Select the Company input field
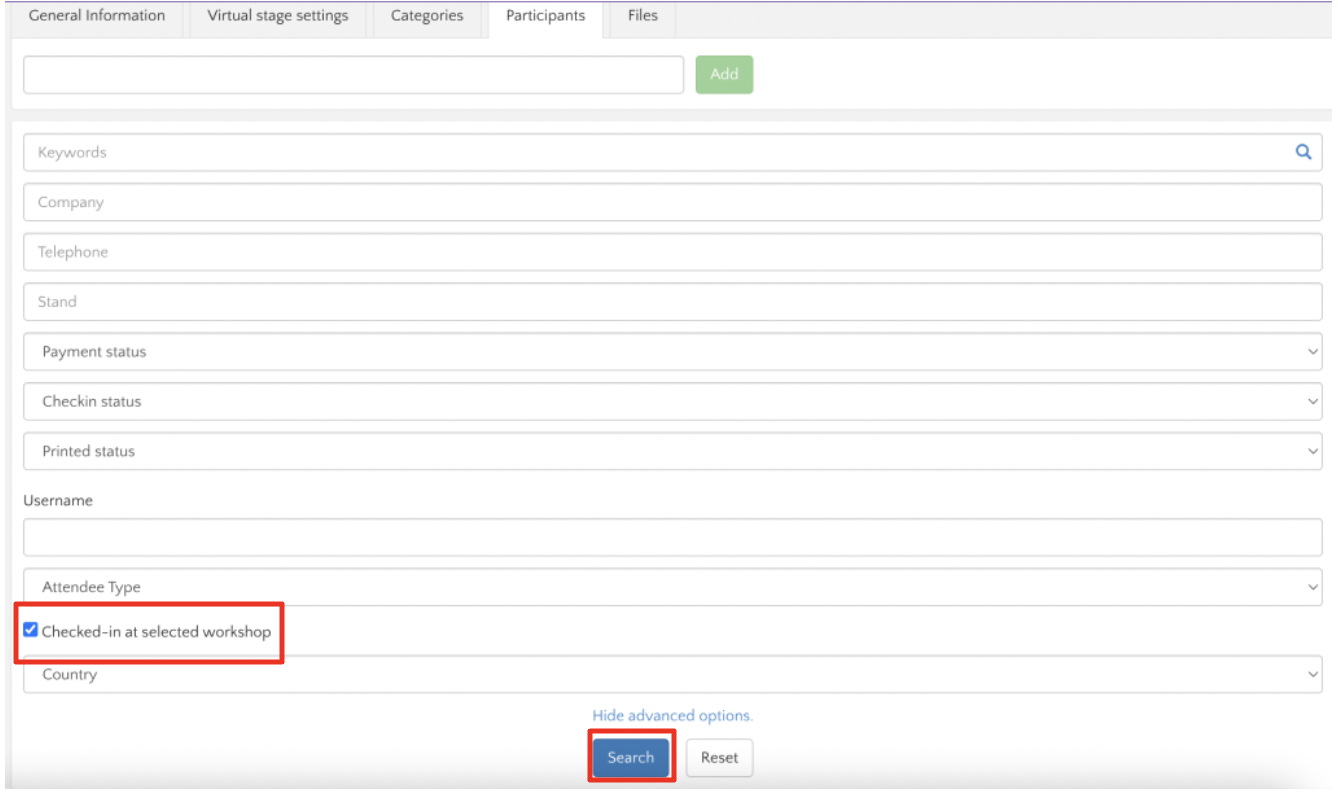Screen dimensions: 1338x798 point(400,201)
